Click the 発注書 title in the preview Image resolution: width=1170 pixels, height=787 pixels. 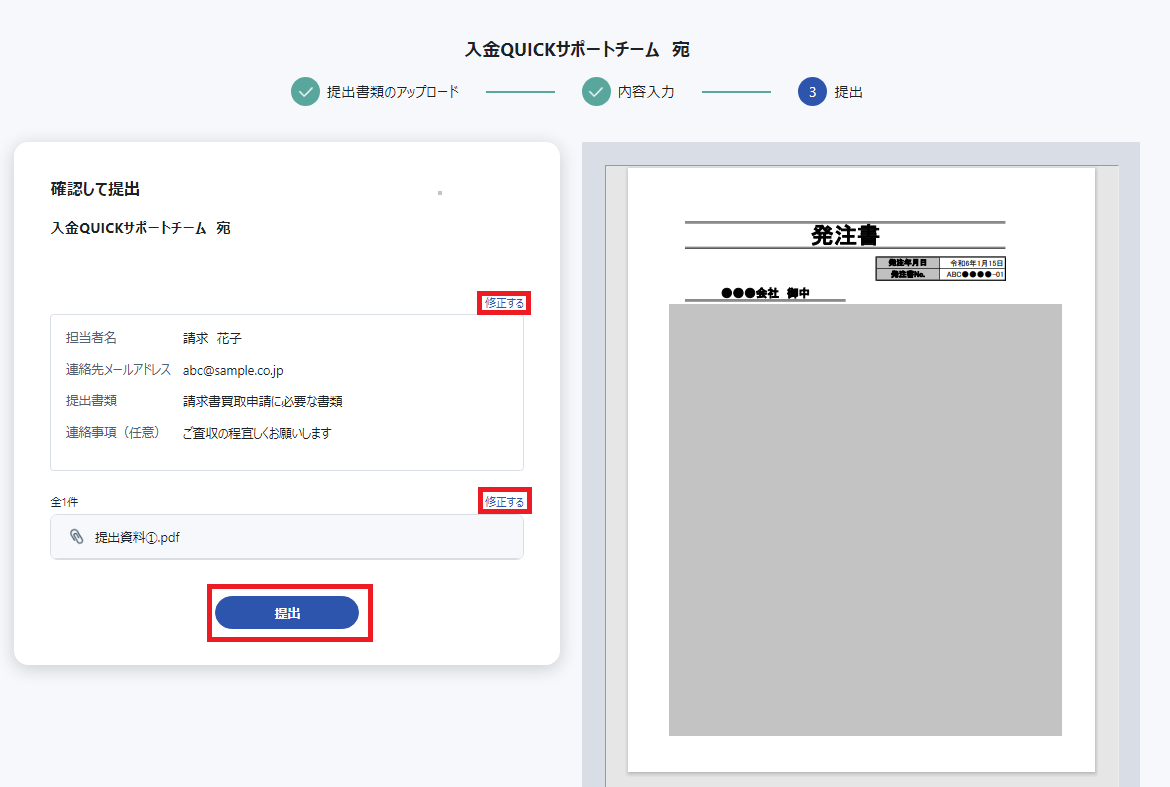point(845,235)
